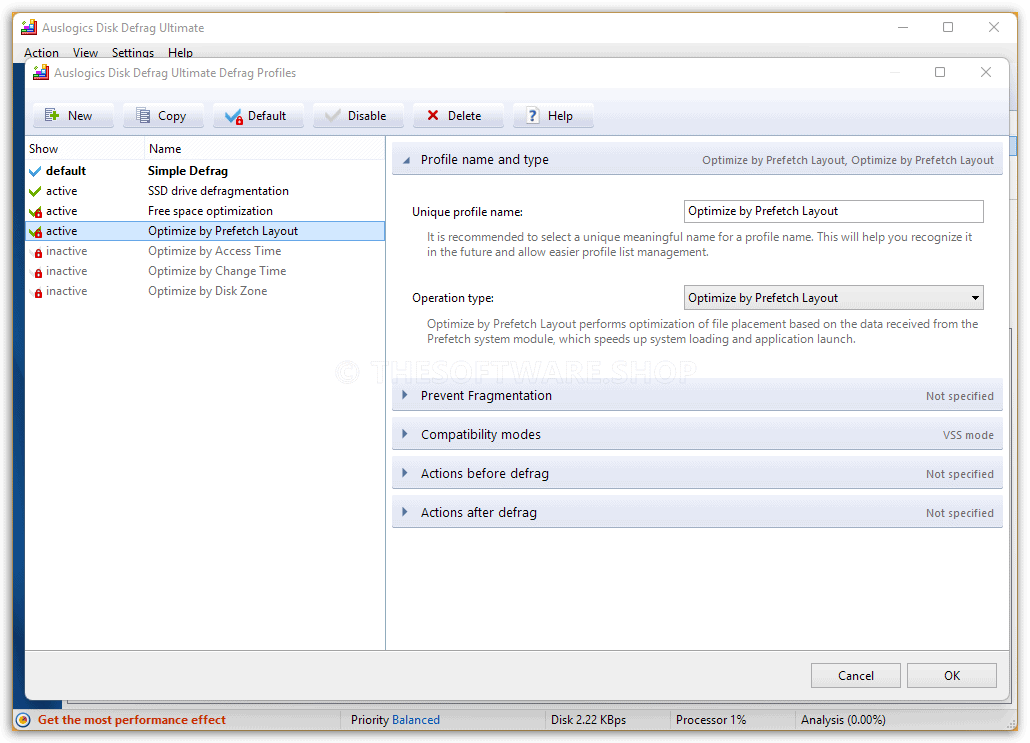The height and width of the screenshot is (743, 1030).
Task: Expand the Prevent Fragmentation section
Action: [697, 395]
